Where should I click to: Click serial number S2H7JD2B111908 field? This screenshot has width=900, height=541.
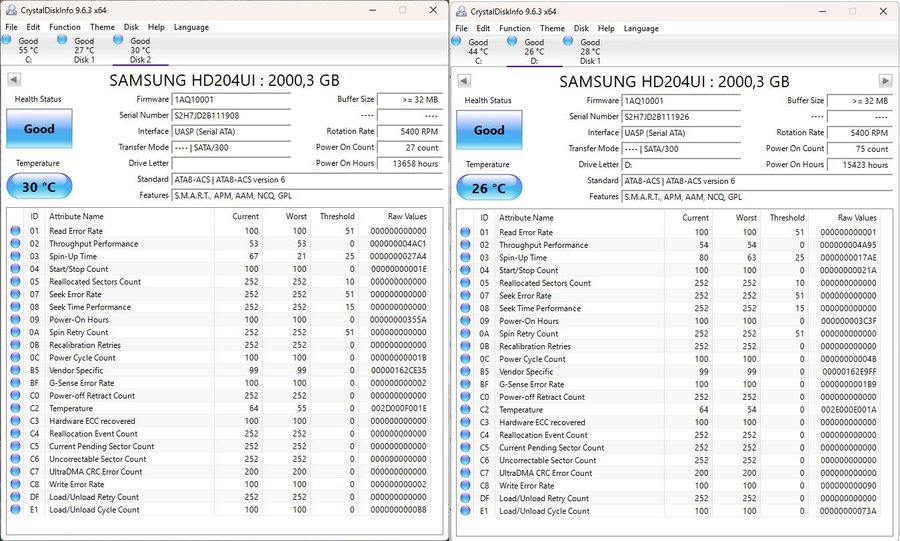coord(231,115)
